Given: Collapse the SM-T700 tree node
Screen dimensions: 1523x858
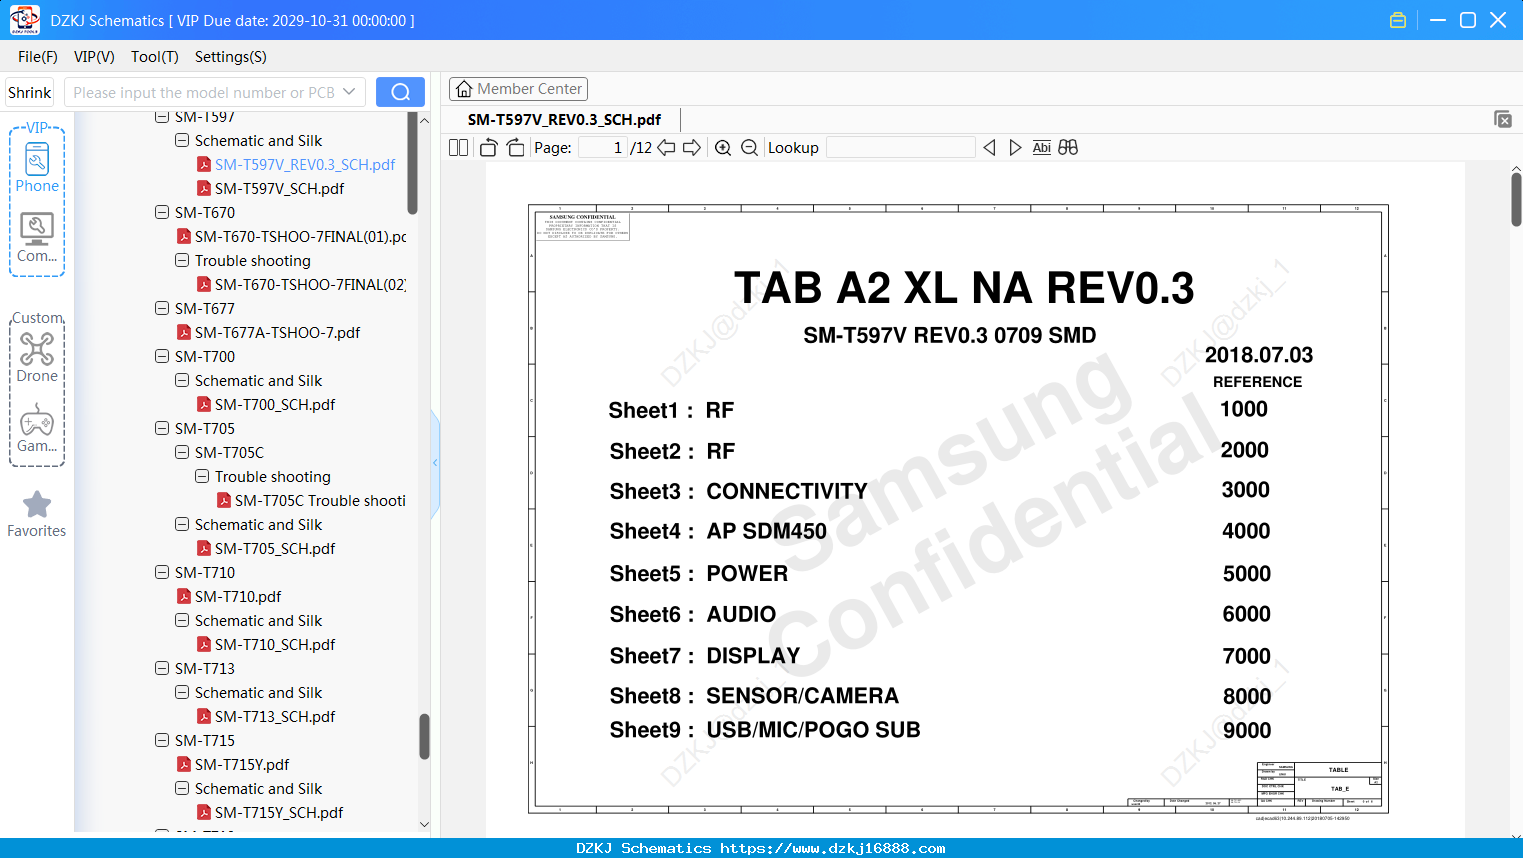Looking at the screenshot, I should [162, 356].
